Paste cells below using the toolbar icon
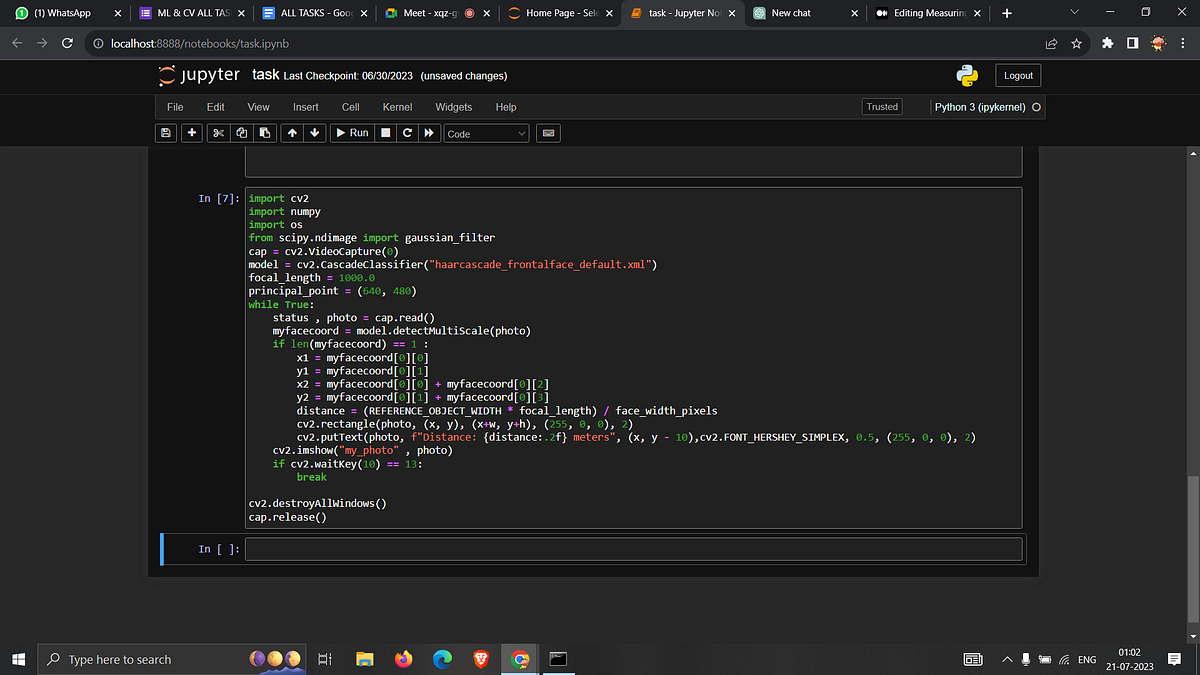The width and height of the screenshot is (1200, 675). (265, 133)
